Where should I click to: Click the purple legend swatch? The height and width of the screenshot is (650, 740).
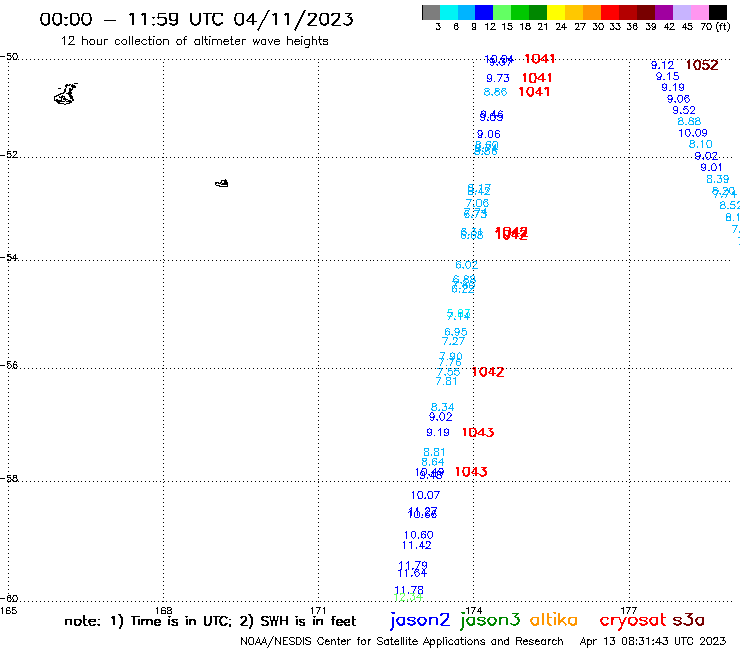pos(664,12)
